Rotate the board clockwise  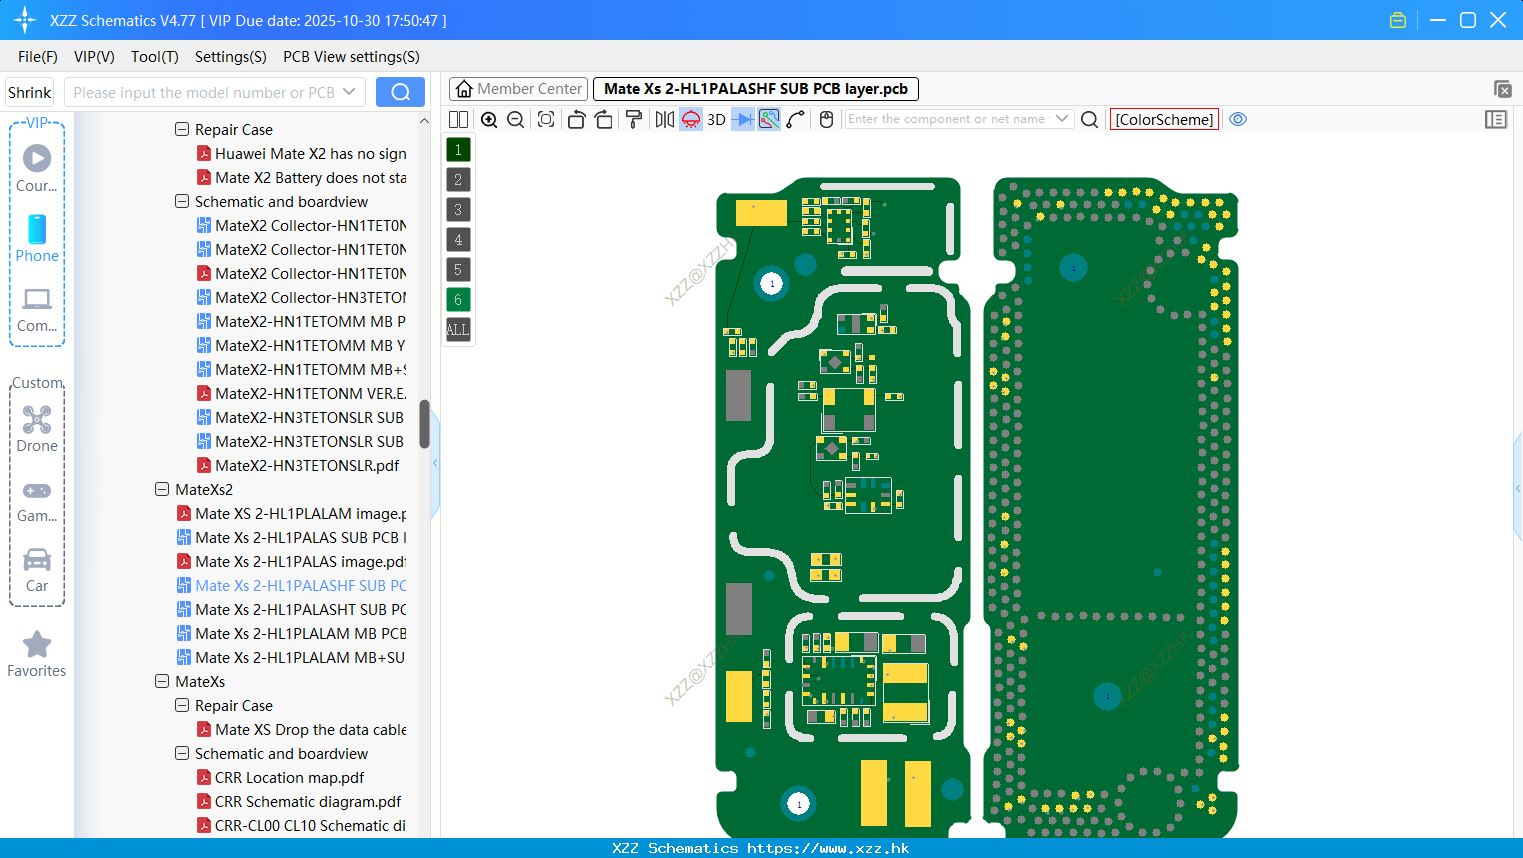click(x=603, y=119)
